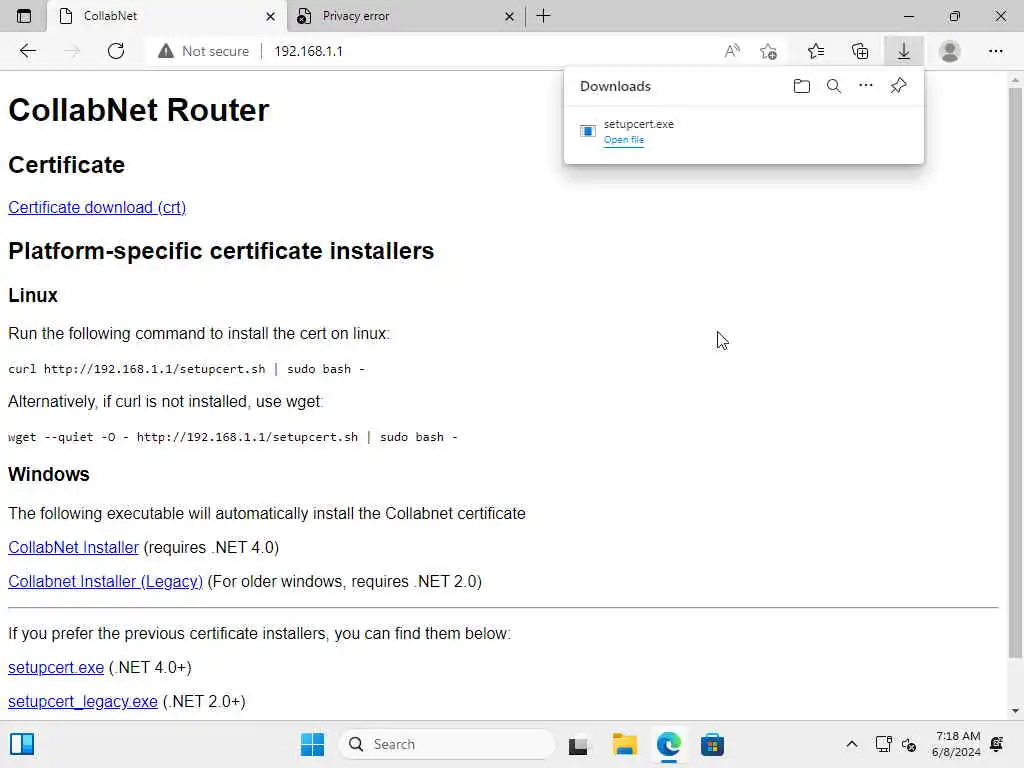1024x768 pixels.
Task: Switch to the Privacy error tab
Action: click(405, 16)
